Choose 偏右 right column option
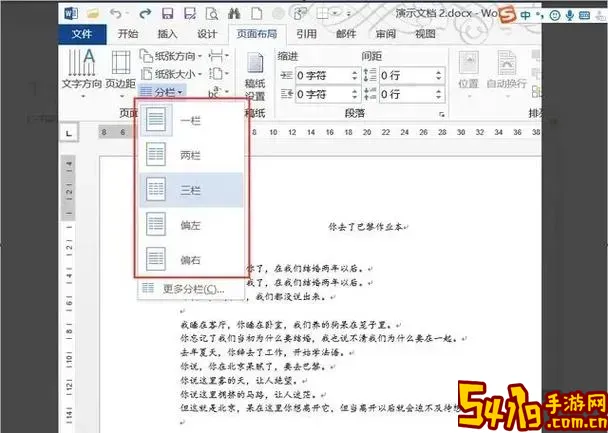This screenshot has width=608, height=433. coord(192,260)
